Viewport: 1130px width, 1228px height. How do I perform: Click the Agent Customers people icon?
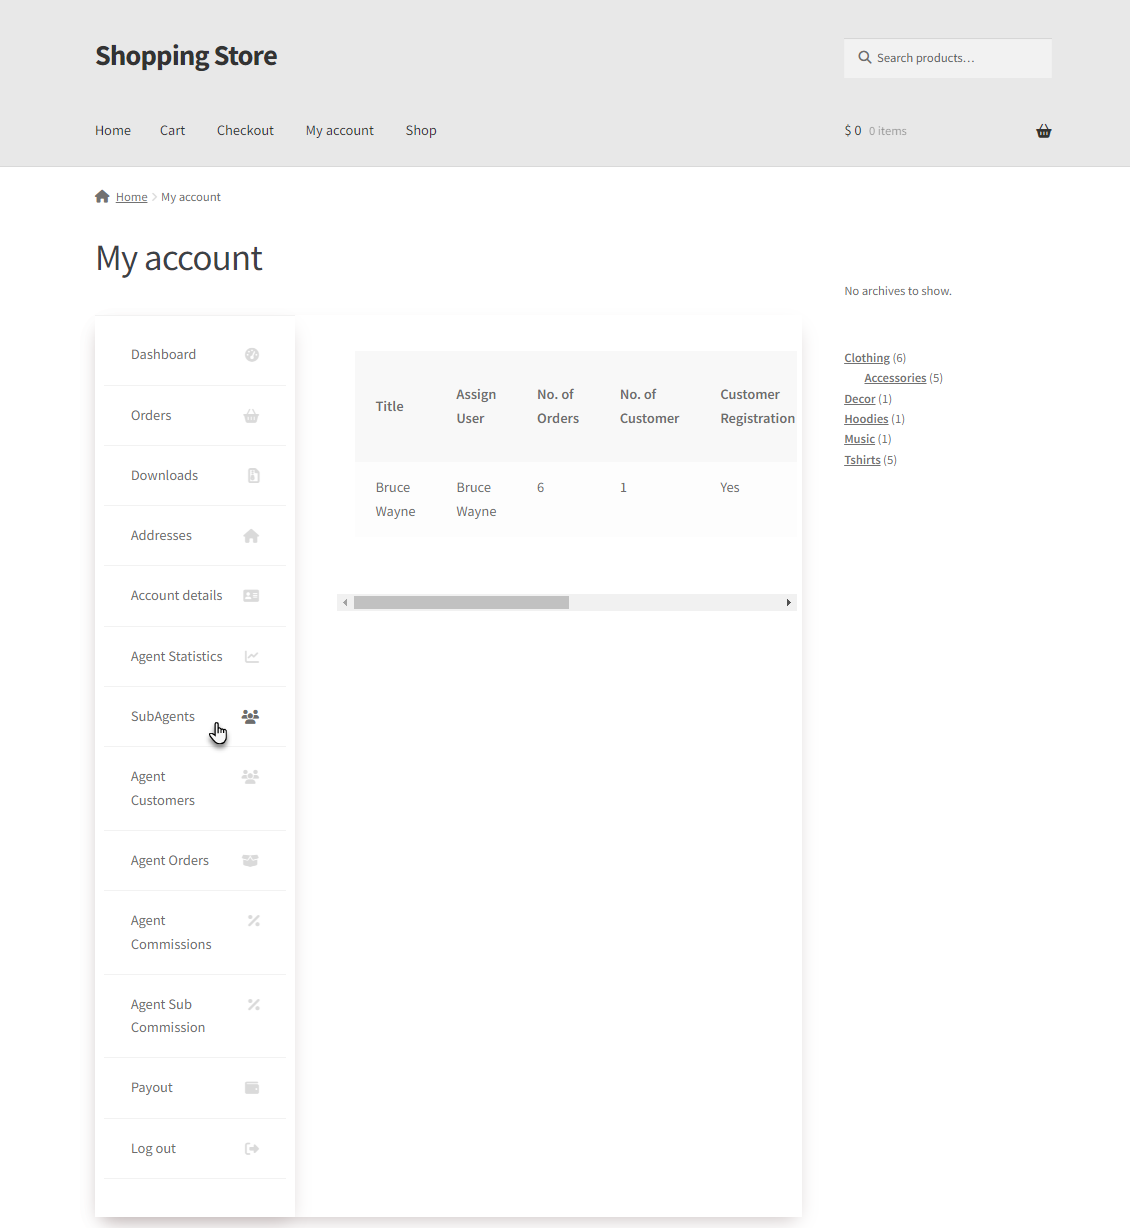tap(251, 777)
